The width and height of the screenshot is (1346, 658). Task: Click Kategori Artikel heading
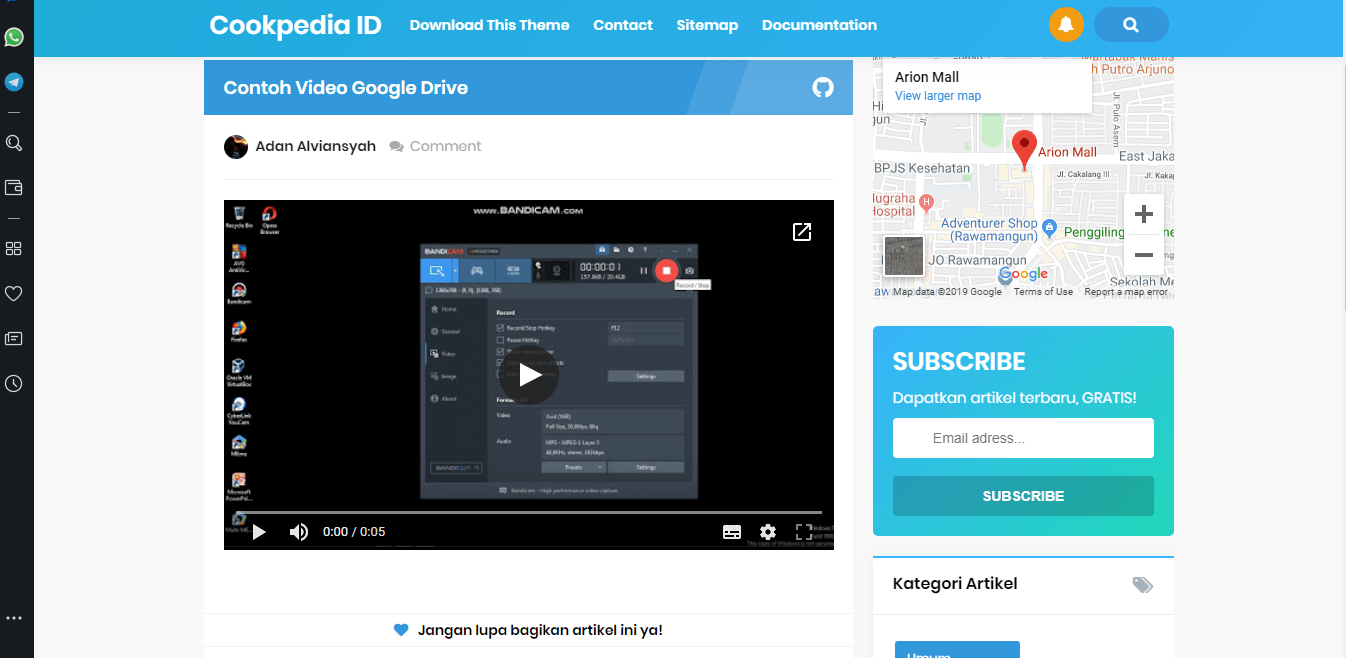955,584
